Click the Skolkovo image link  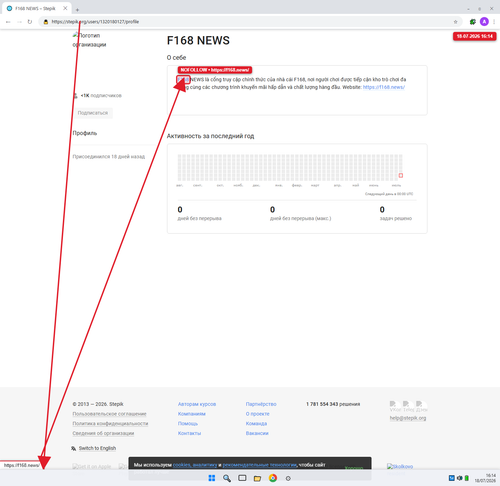(400, 466)
